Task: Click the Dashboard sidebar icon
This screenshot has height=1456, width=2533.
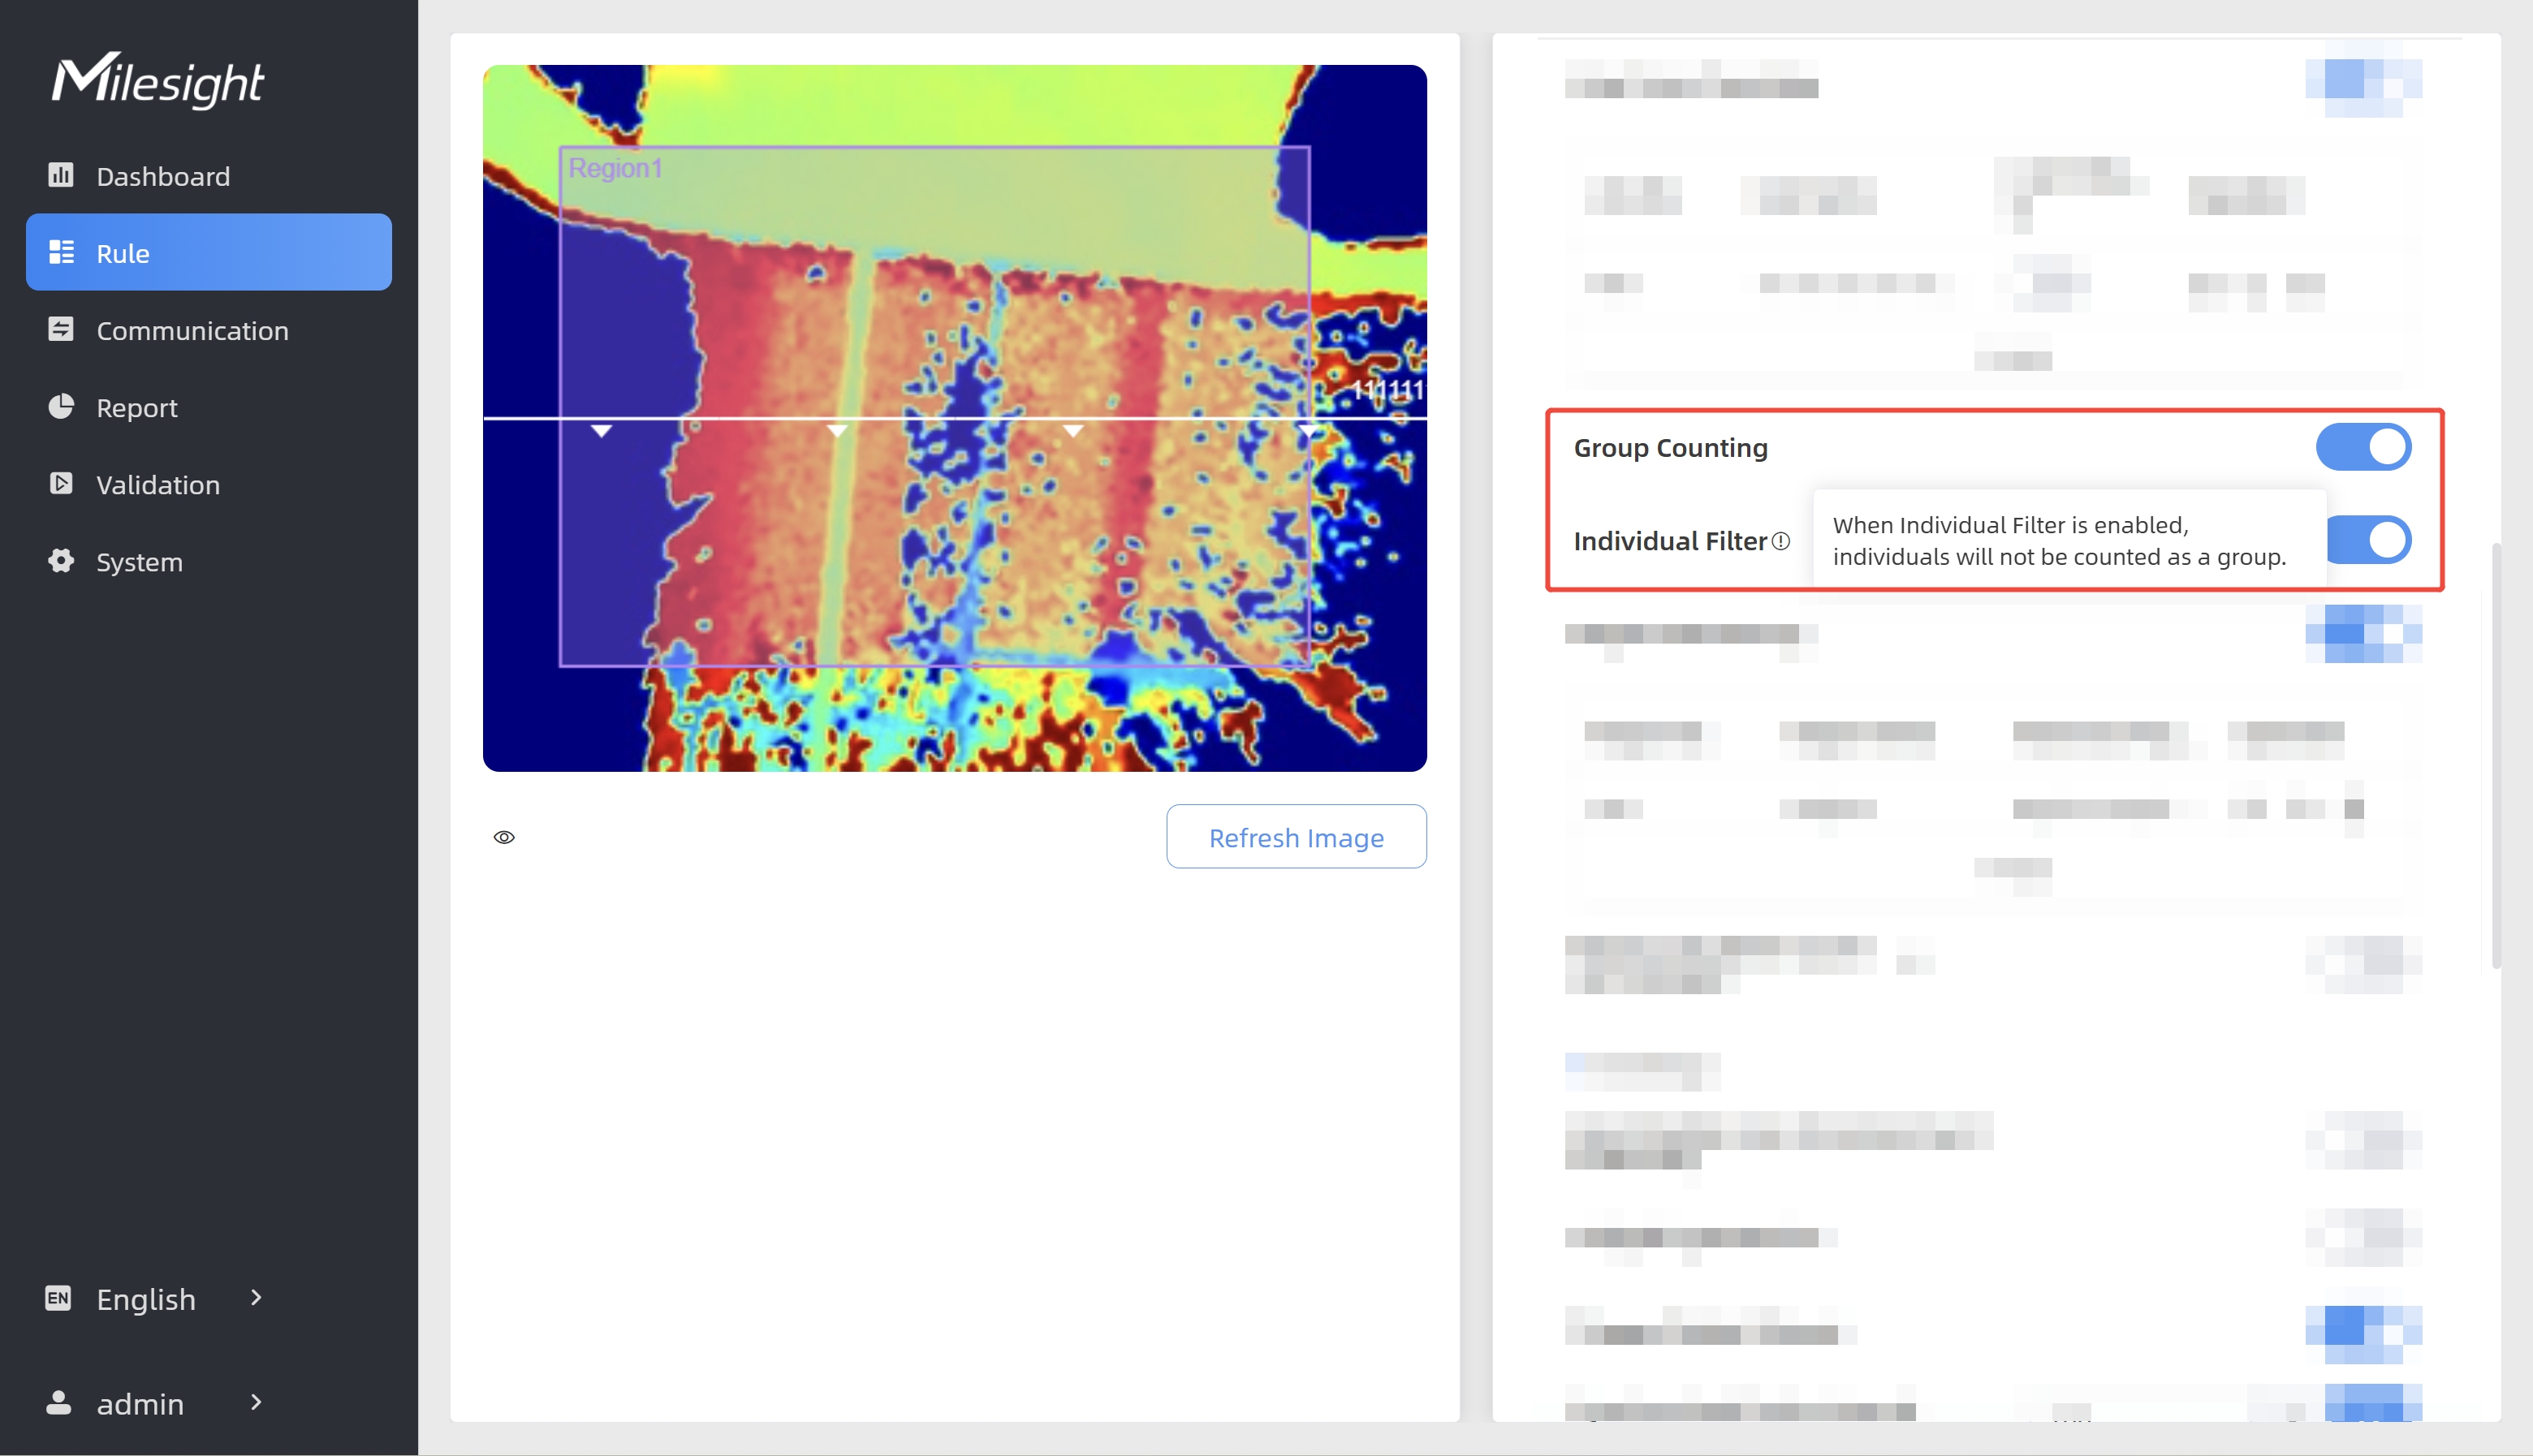Action: [x=61, y=175]
